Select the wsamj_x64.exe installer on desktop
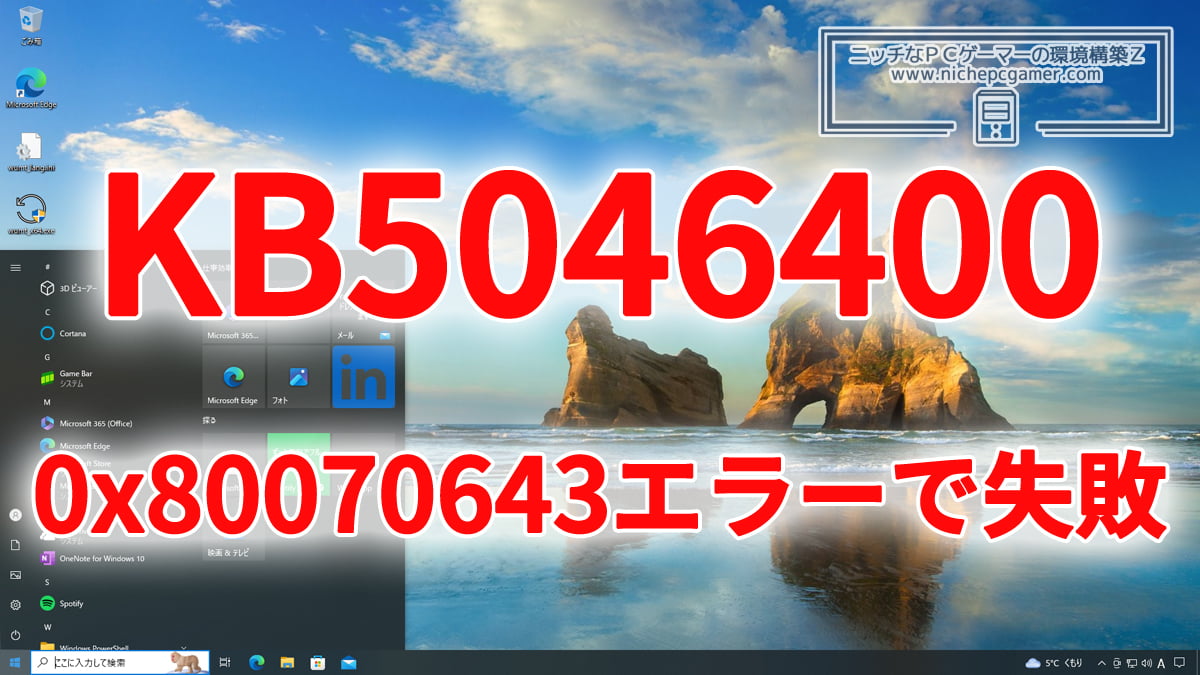The height and width of the screenshot is (675, 1200). 31,214
